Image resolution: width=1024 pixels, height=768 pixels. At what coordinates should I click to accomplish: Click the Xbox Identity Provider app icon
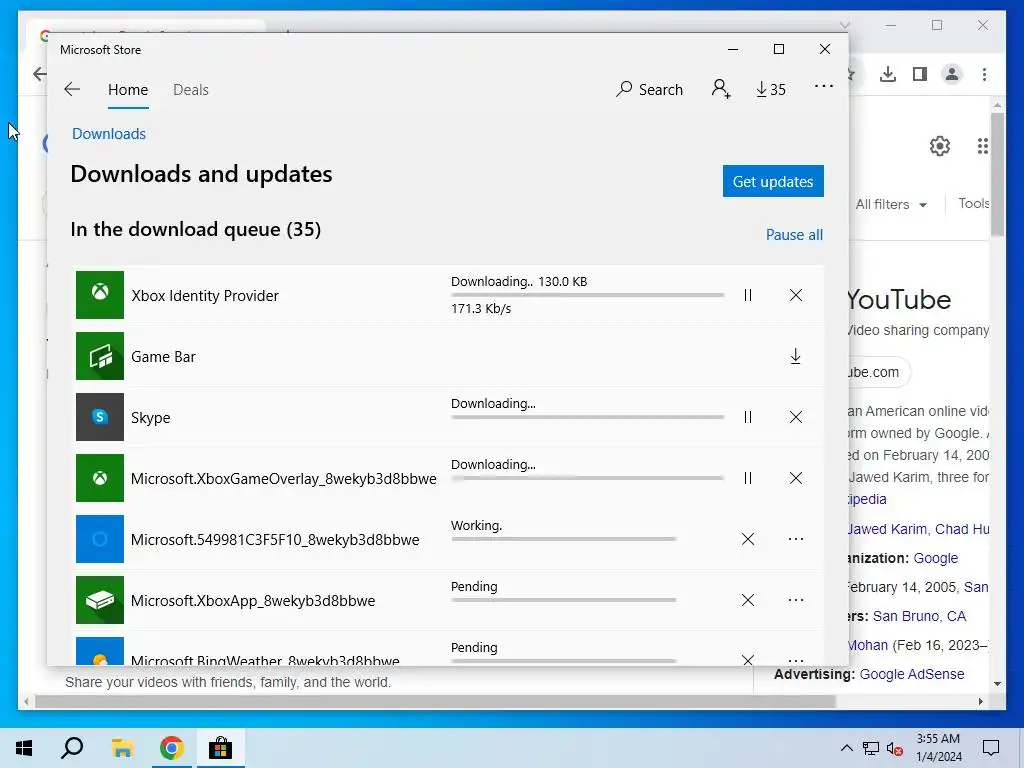[100, 295]
